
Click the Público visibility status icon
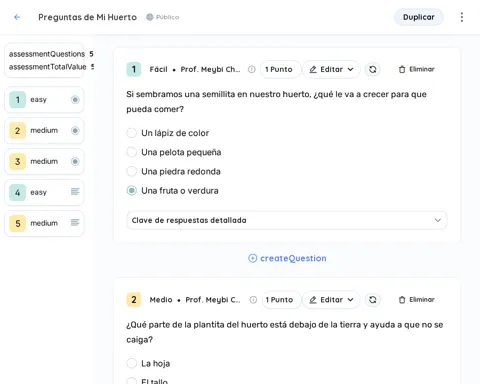pos(150,17)
